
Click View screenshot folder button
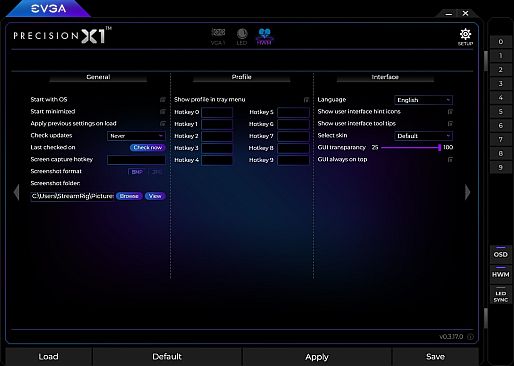[x=155, y=196]
